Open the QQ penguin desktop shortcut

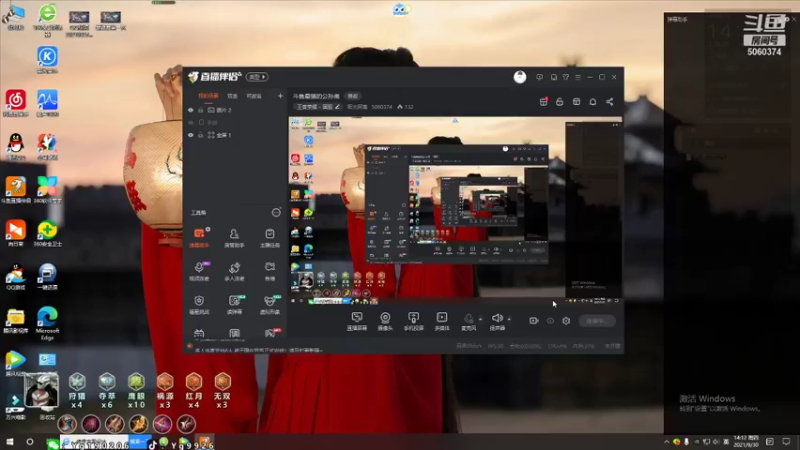tap(15, 146)
